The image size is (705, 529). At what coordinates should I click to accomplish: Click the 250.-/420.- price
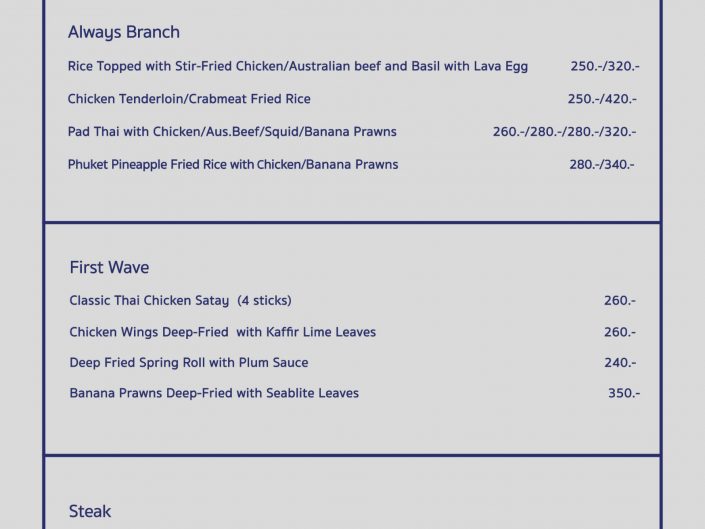(x=602, y=99)
